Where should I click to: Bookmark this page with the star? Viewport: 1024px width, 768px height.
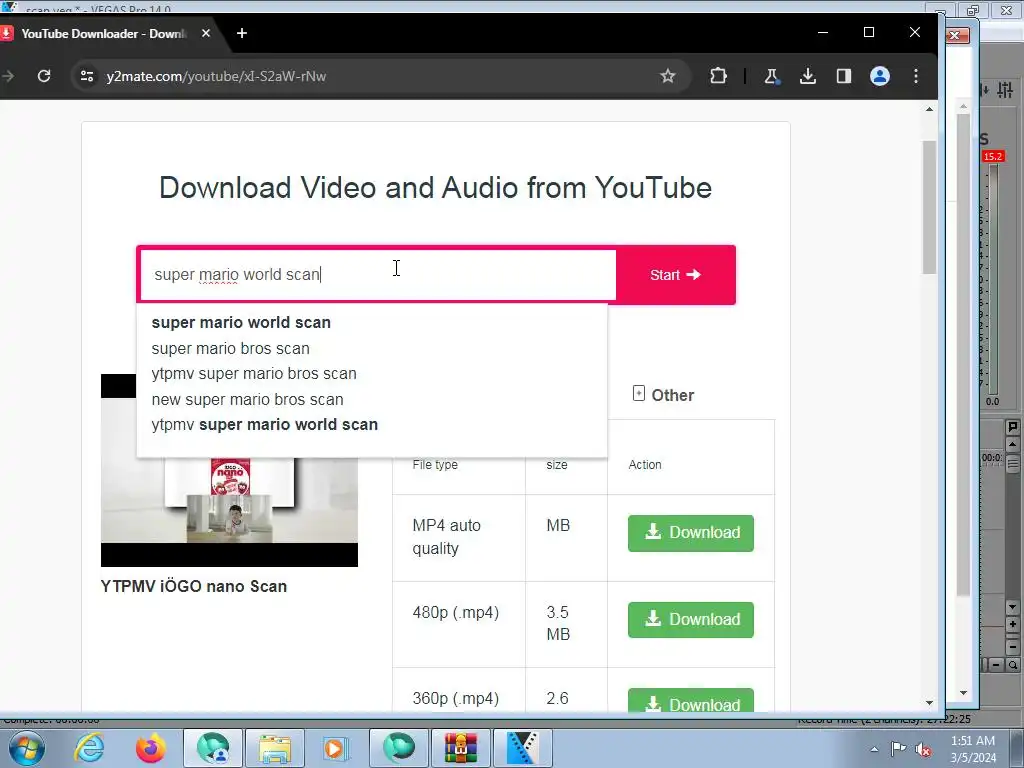pyautogui.click(x=667, y=76)
